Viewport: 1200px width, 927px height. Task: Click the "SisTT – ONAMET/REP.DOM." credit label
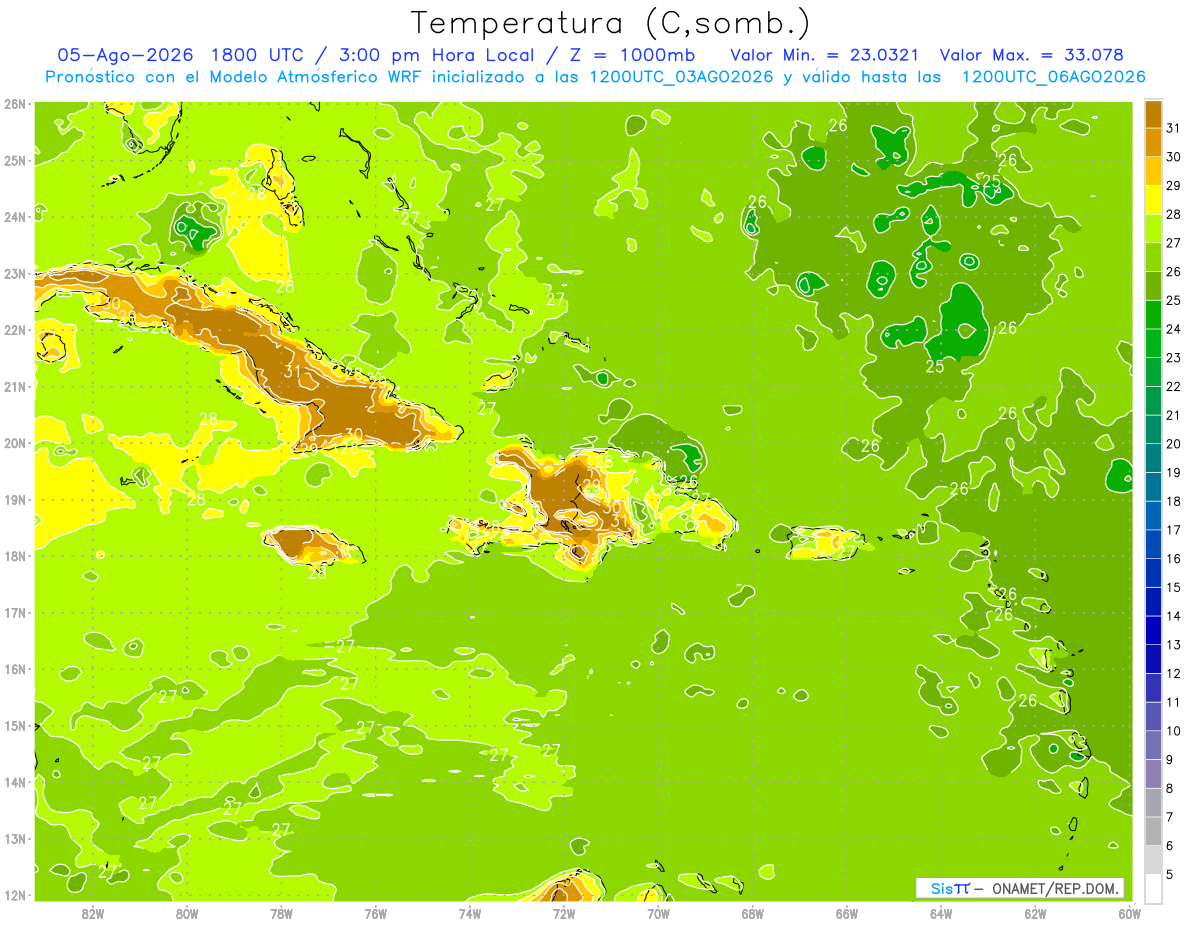[1020, 888]
